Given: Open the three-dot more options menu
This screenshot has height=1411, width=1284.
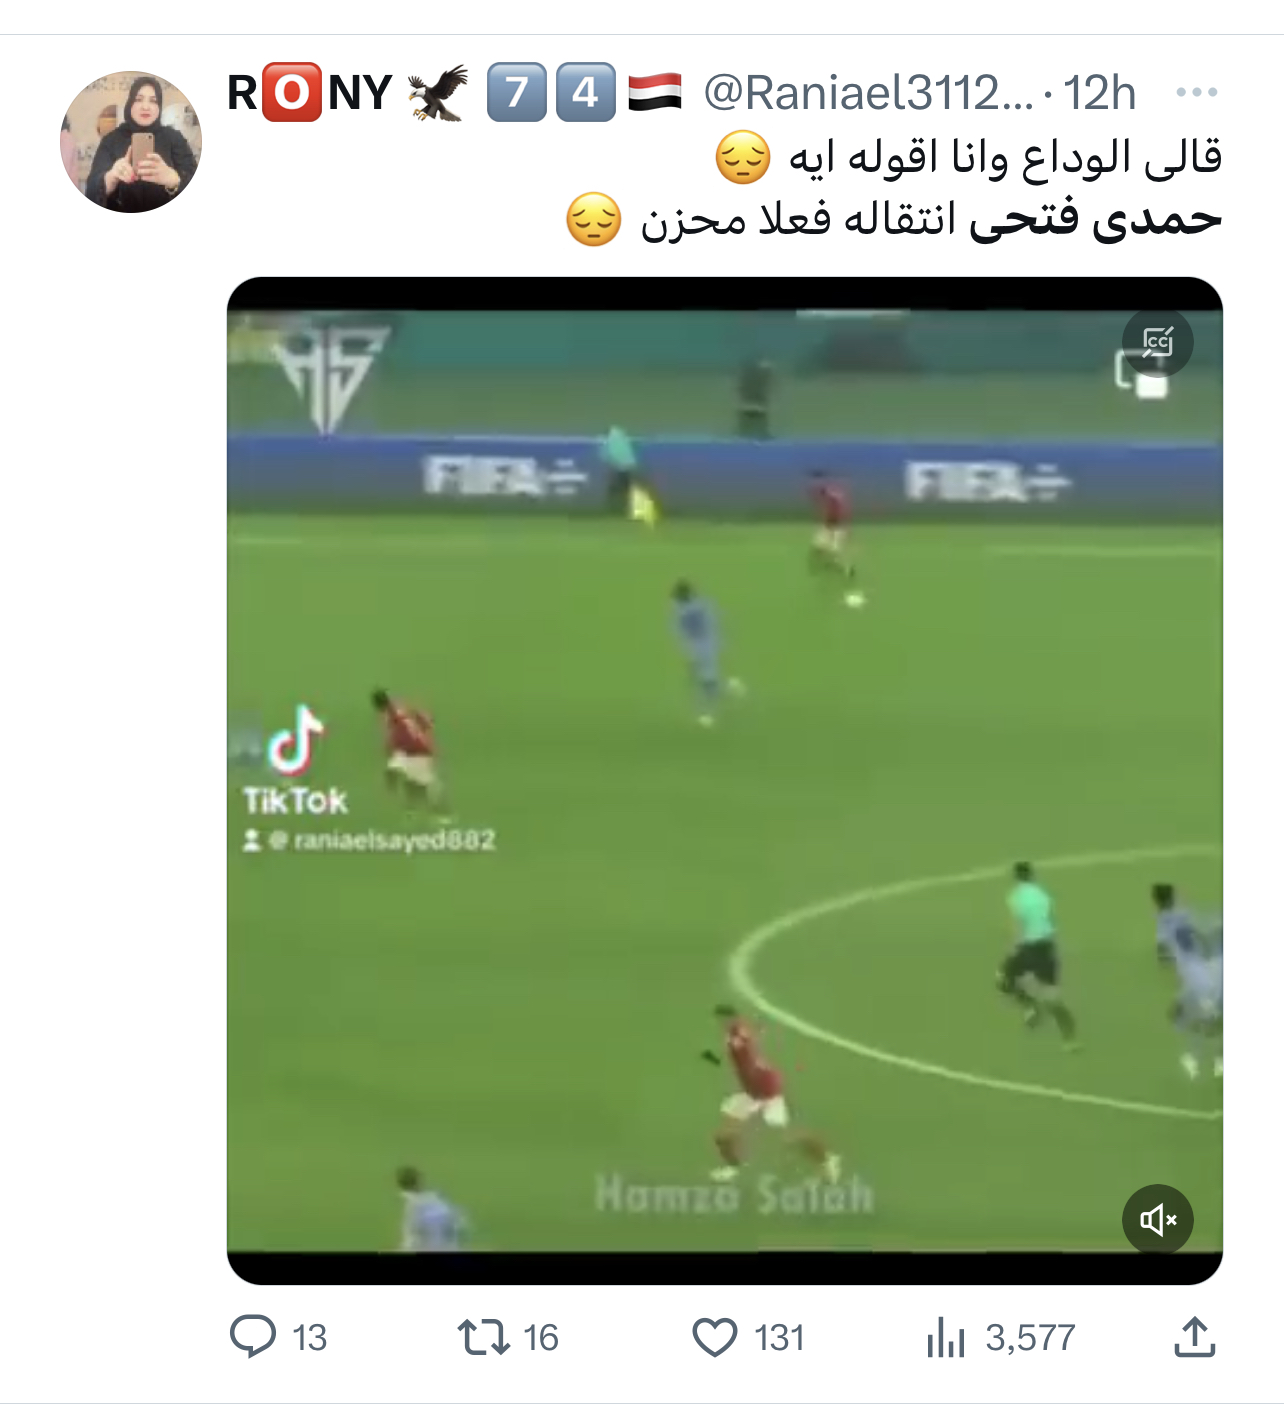Looking at the screenshot, I should click(1197, 92).
